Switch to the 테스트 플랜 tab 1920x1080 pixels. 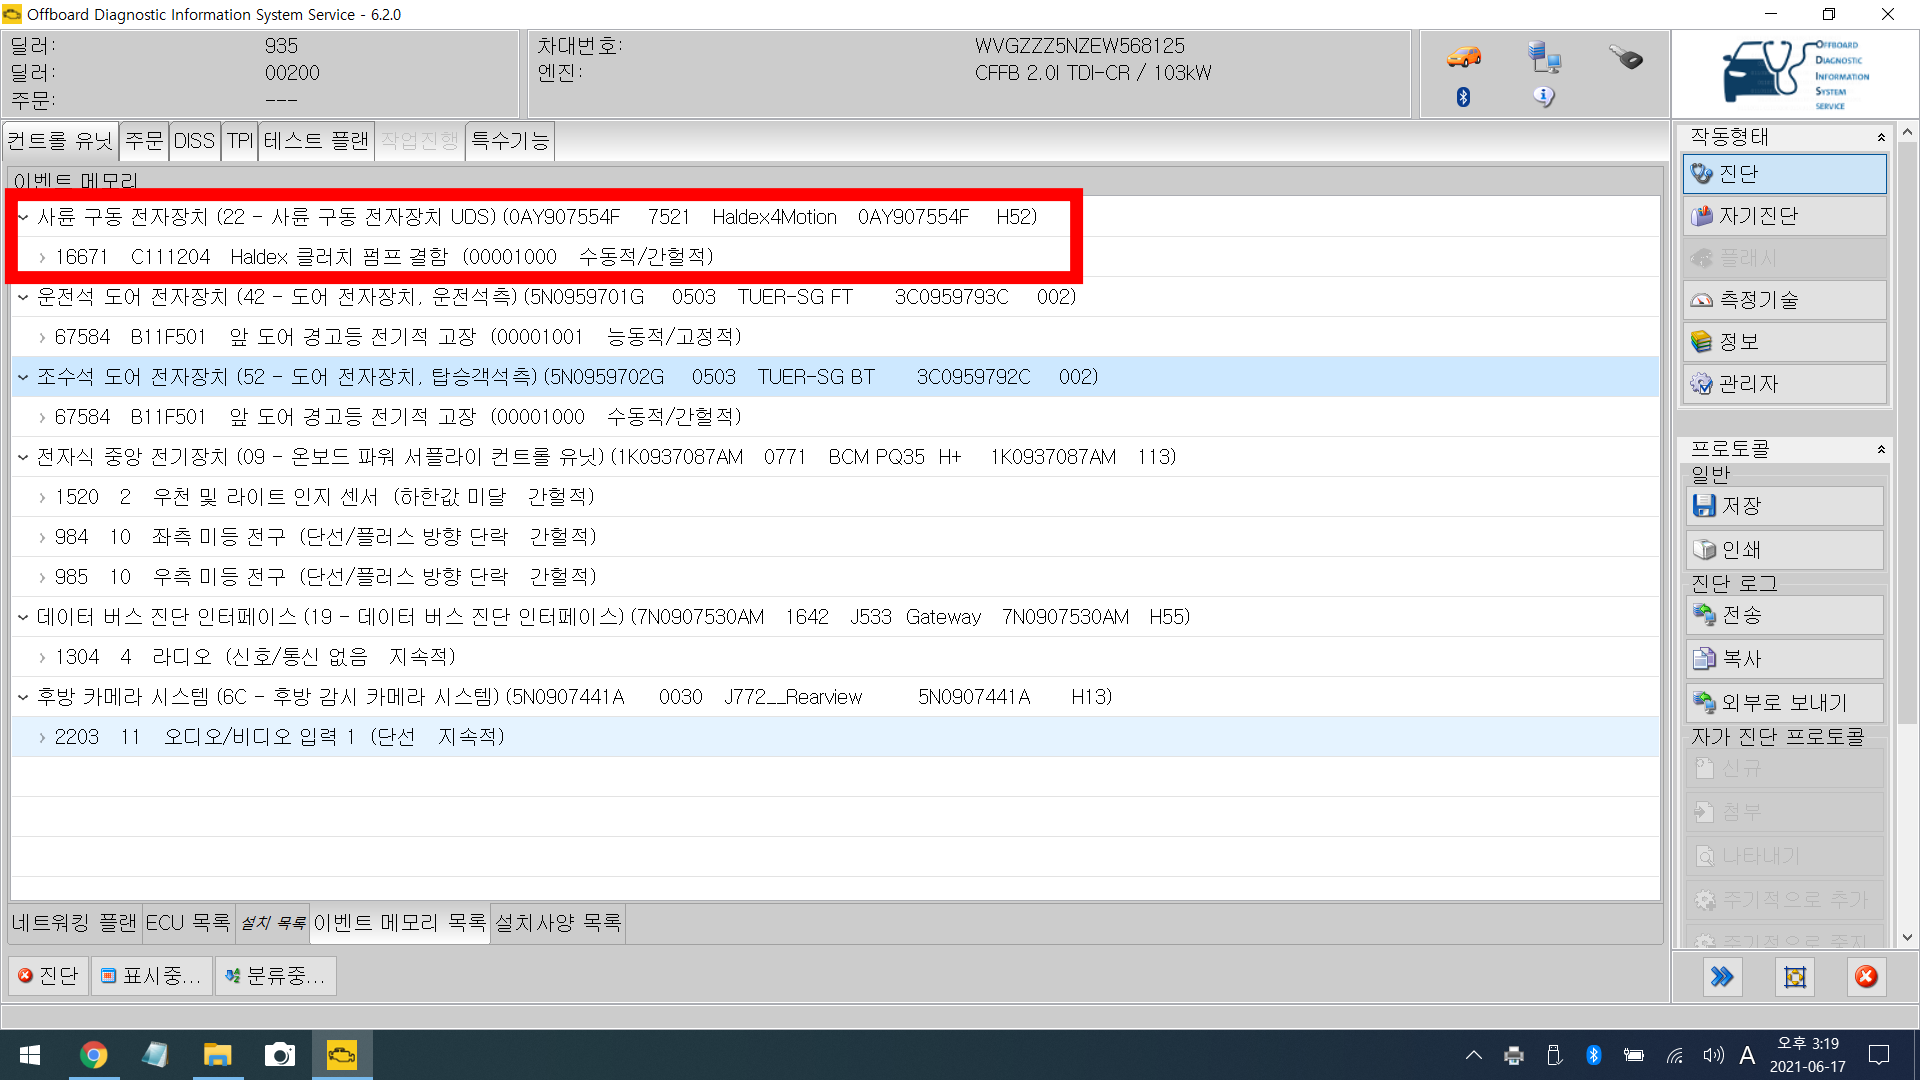tap(316, 141)
